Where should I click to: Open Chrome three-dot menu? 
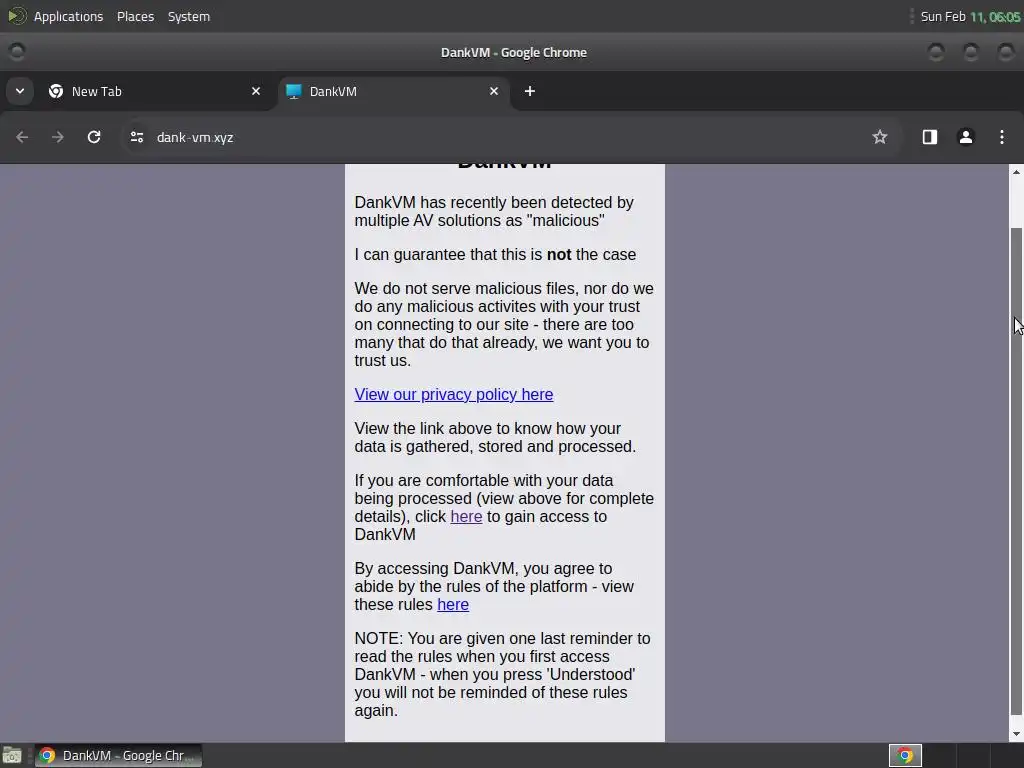point(1001,137)
